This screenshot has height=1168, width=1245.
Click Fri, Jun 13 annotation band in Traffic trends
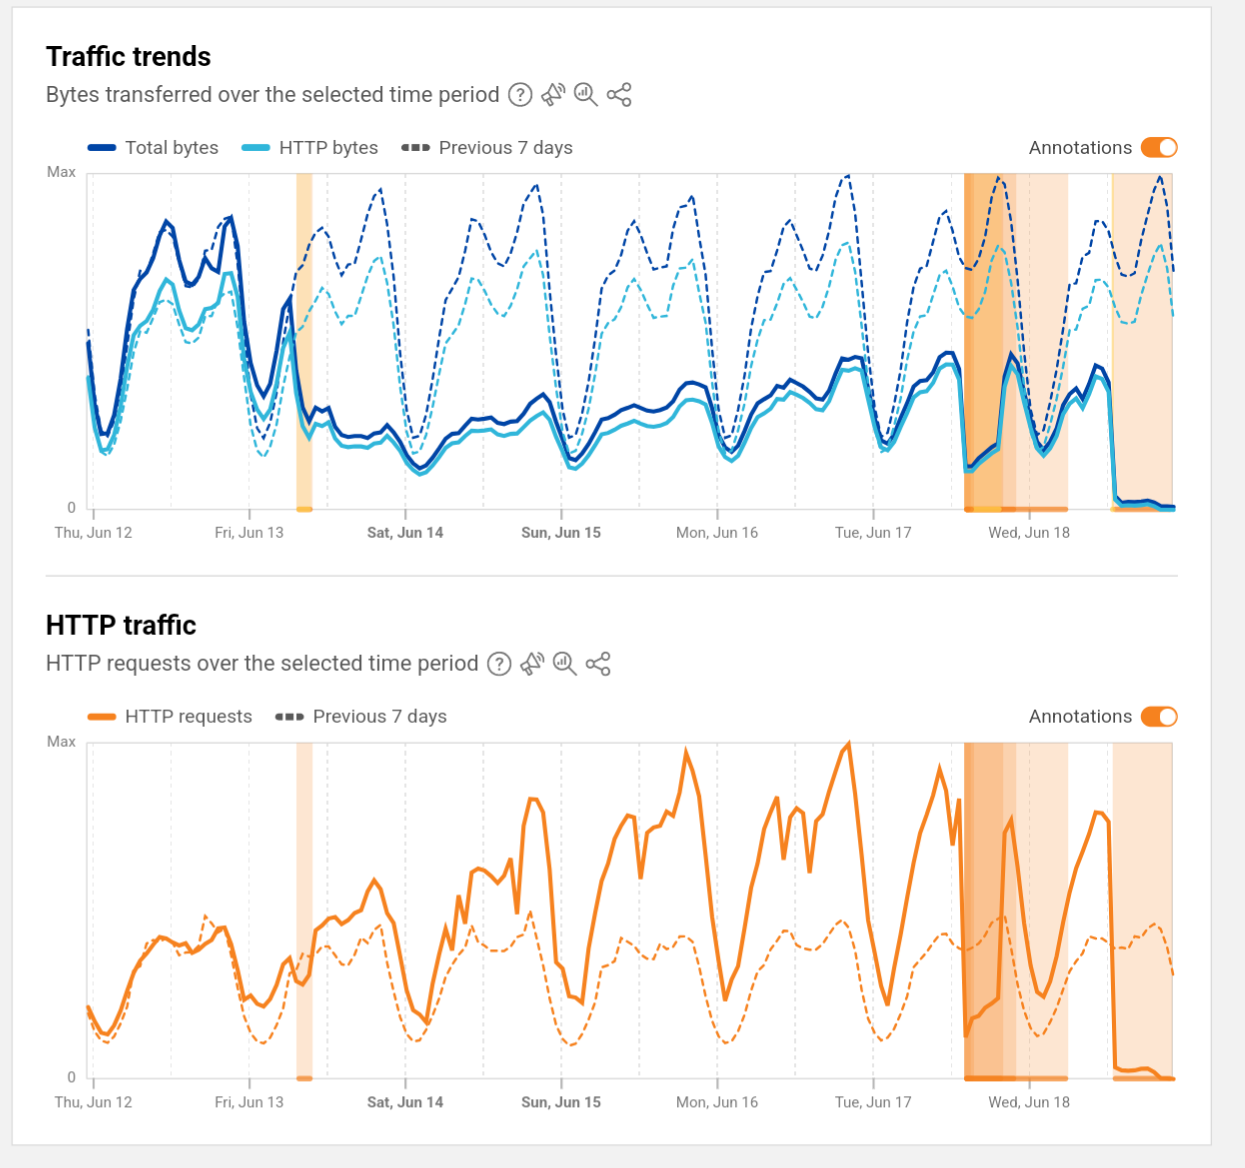(x=304, y=340)
